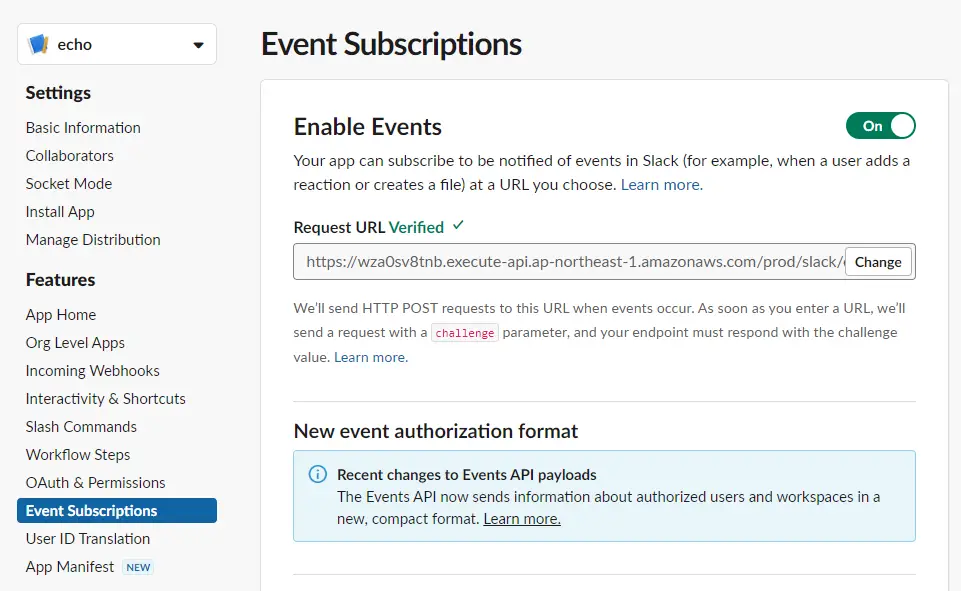Viewport: 961px width, 591px height.
Task: Go to Slash Commands page
Action: pos(82,427)
